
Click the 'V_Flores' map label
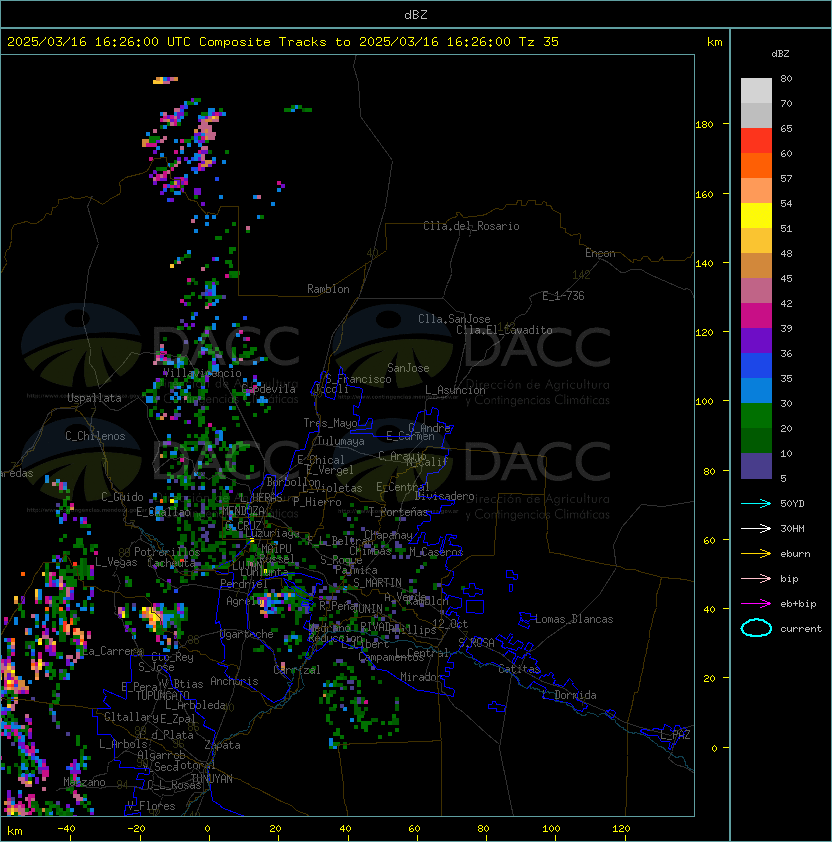[151, 806]
